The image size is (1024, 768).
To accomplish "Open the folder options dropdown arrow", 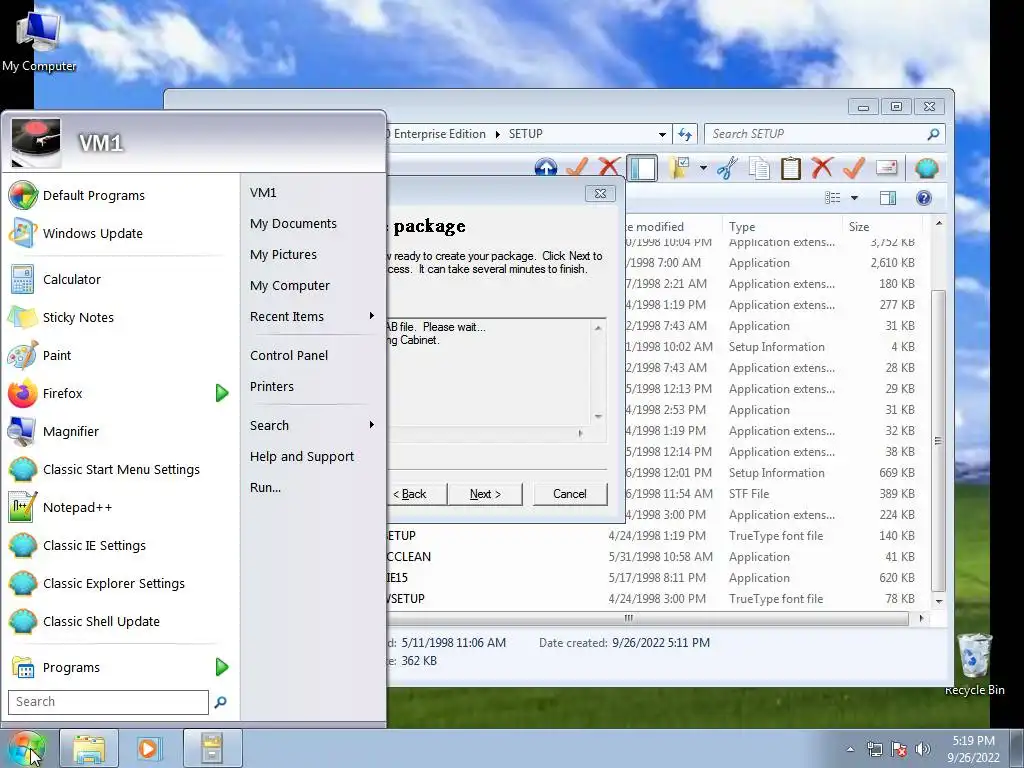I will click(x=703, y=168).
